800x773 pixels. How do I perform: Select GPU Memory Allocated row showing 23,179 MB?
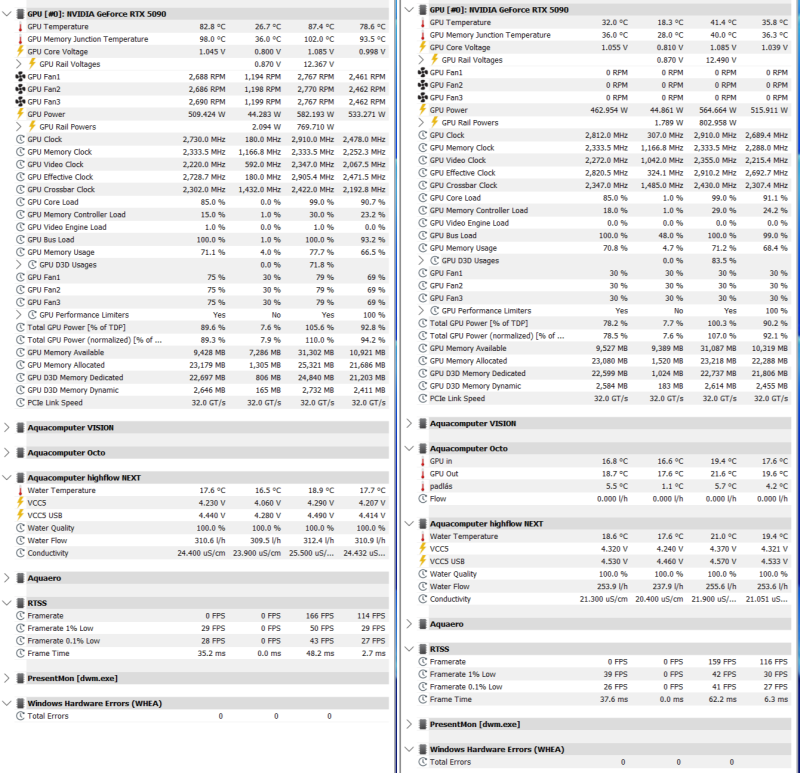(x=202, y=365)
